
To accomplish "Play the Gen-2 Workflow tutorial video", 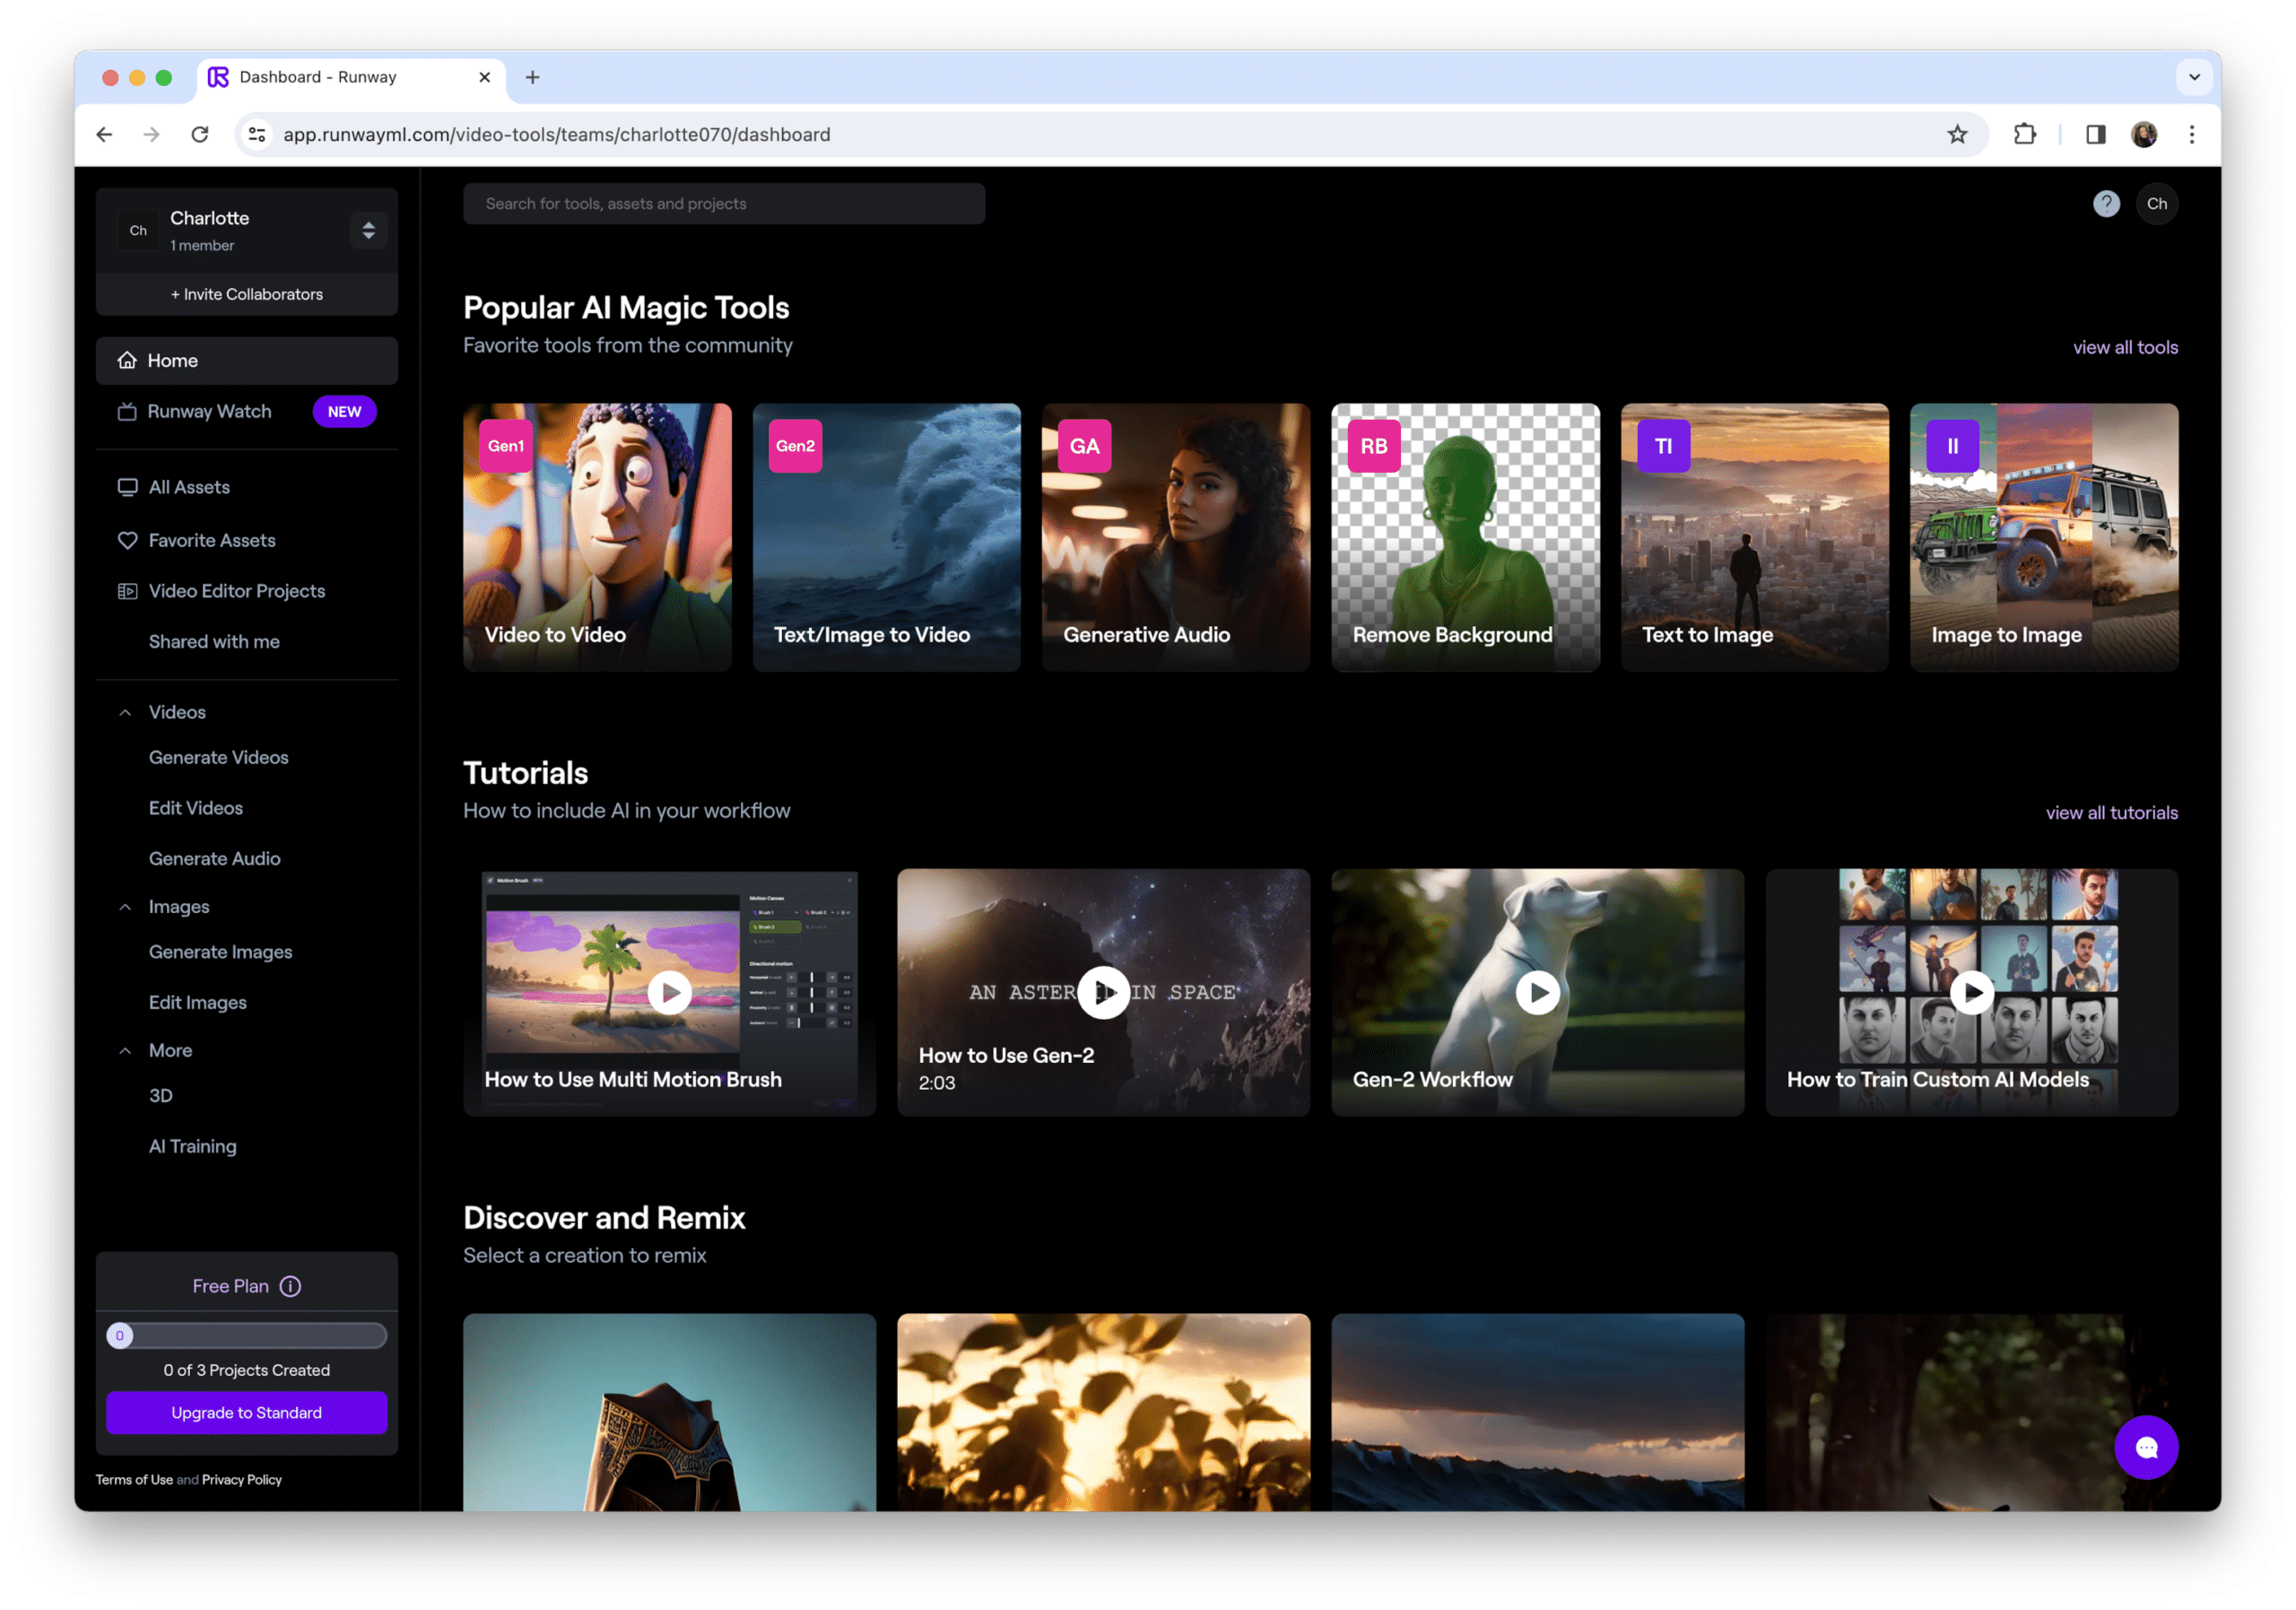I will point(1537,993).
